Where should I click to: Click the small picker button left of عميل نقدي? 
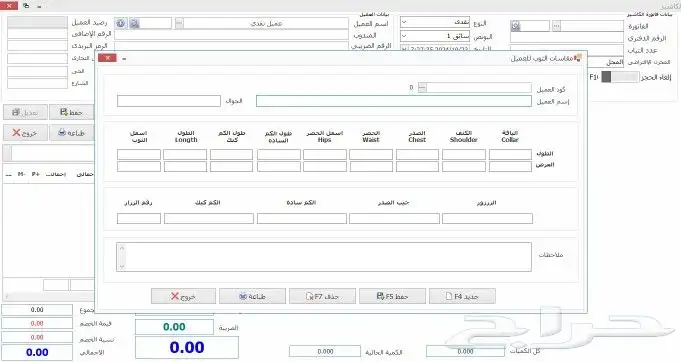[x=179, y=23]
